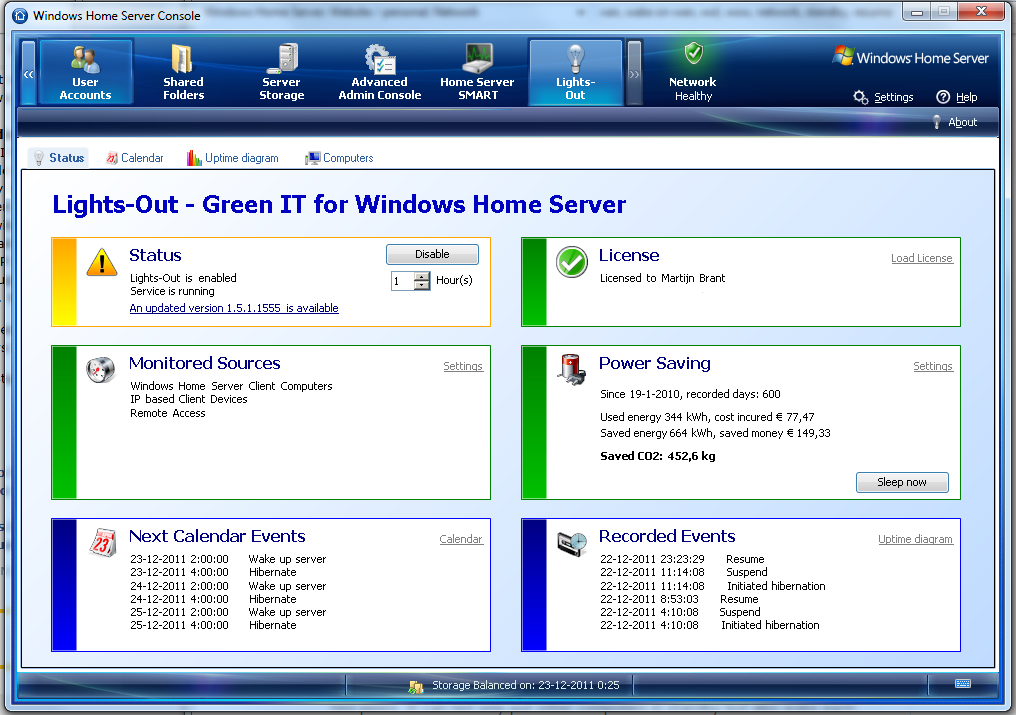This screenshot has width=1016, height=715.
Task: Select the text "Lights-Out is enabled"
Action: point(183,278)
